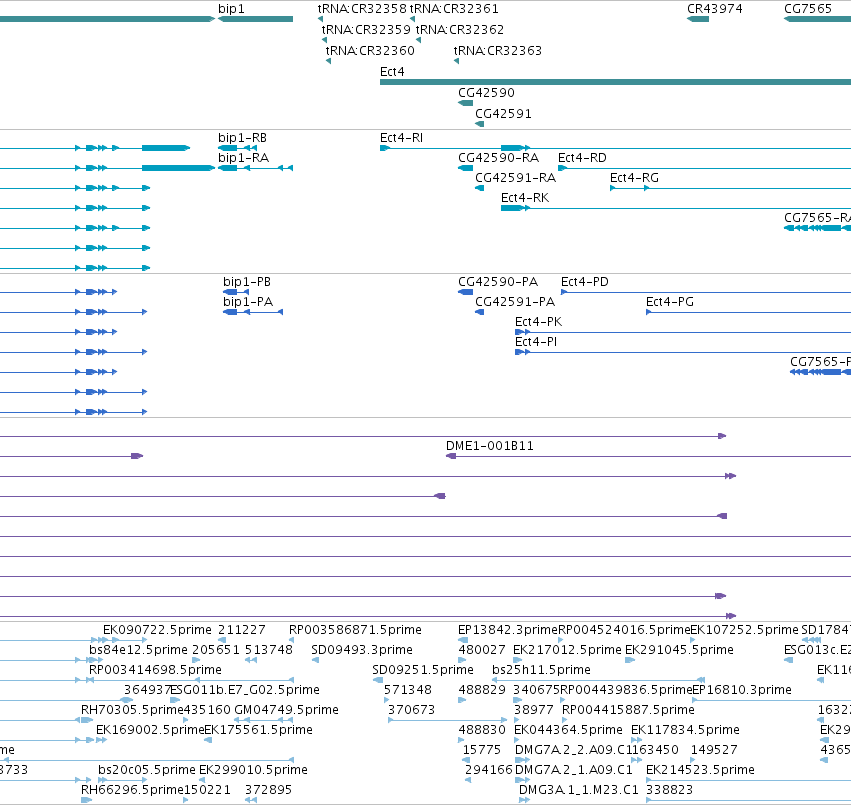The height and width of the screenshot is (805, 851).
Task: Click the 211227 EST label
Action: (242, 630)
